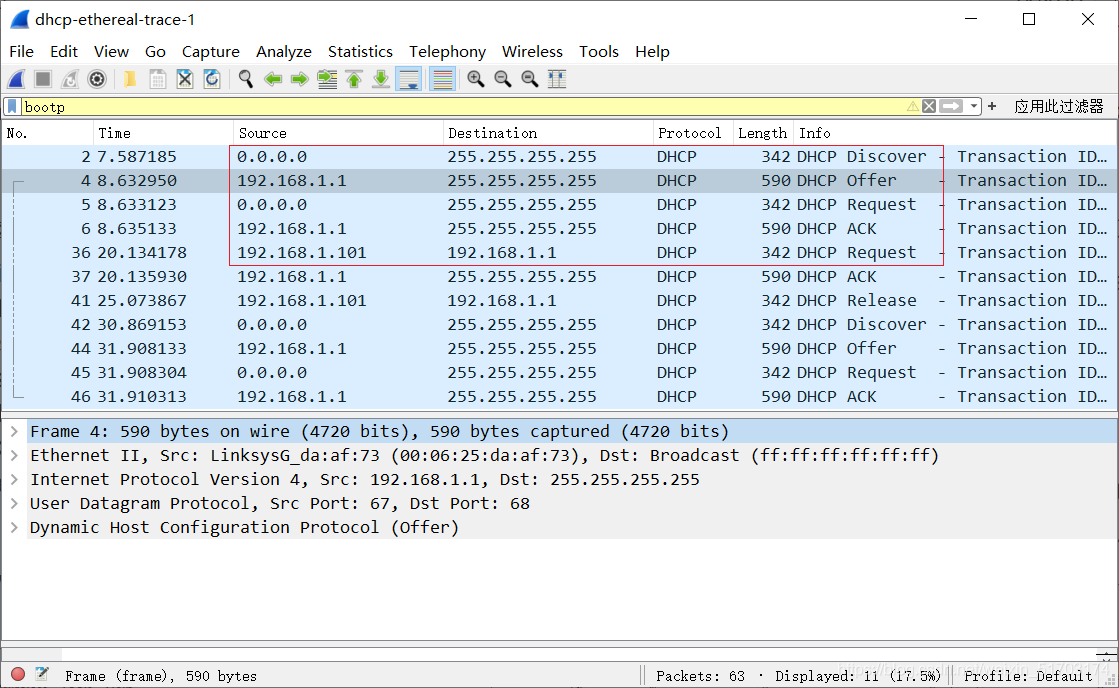Select packet 46 DHCP ACK row

pos(558,397)
